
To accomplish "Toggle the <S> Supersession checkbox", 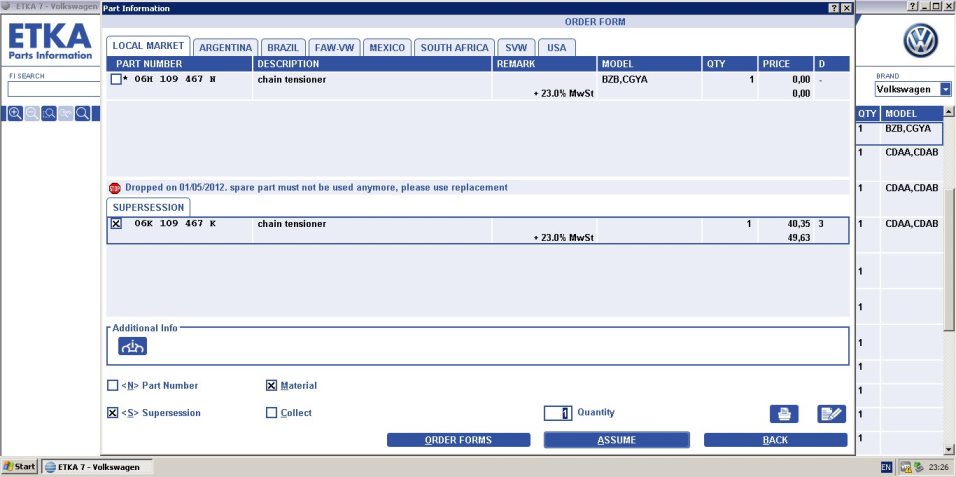I will [112, 413].
